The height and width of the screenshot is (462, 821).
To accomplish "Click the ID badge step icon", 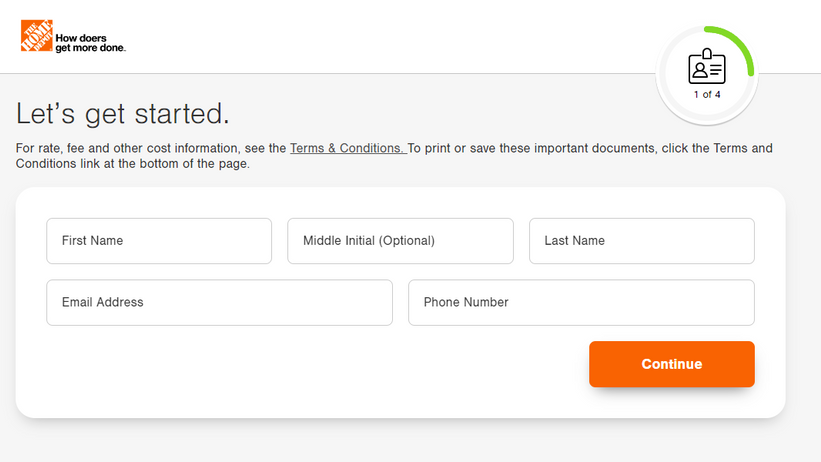I will point(706,68).
